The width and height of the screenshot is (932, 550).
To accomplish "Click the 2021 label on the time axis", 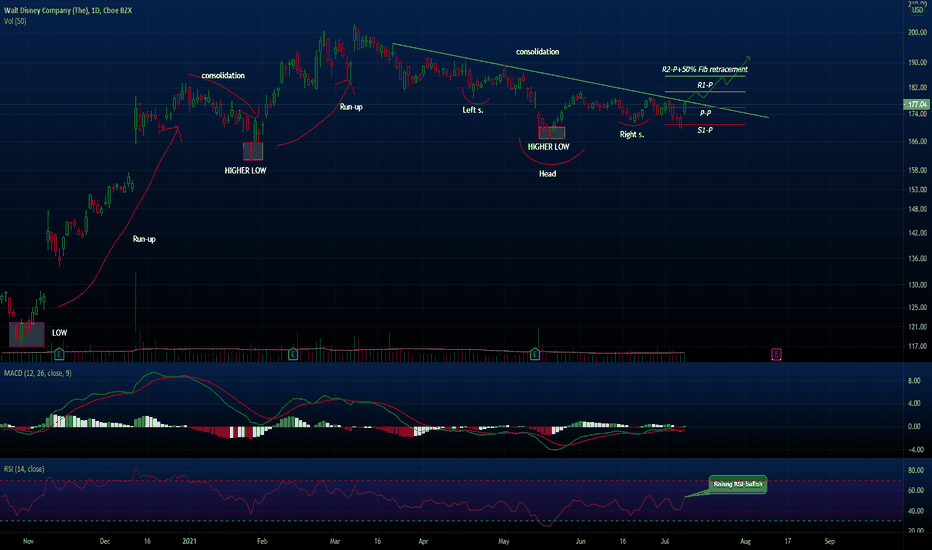I will coord(189,542).
